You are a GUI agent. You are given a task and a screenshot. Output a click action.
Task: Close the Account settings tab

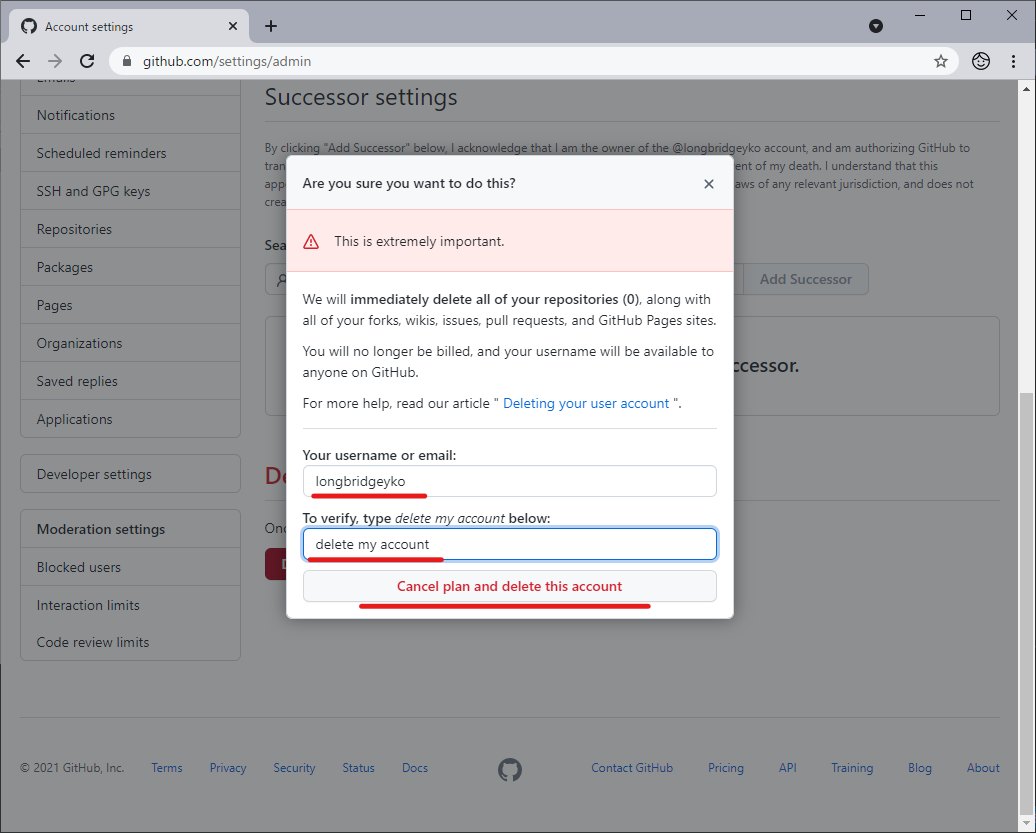point(233,26)
